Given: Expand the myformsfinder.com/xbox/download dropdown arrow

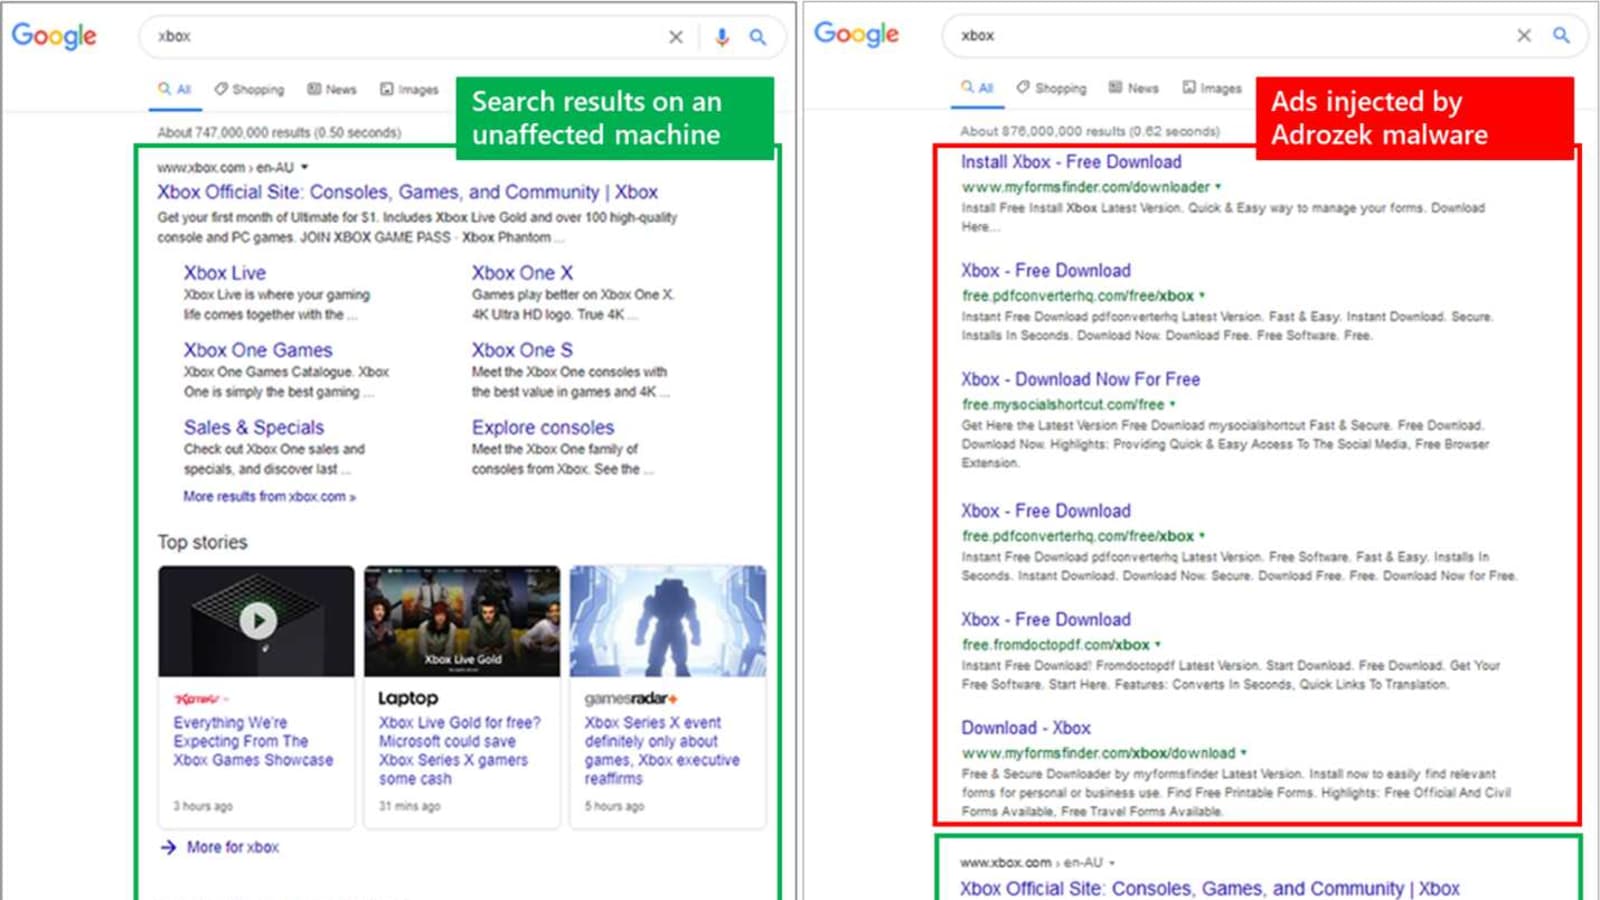Looking at the screenshot, I should (1244, 752).
